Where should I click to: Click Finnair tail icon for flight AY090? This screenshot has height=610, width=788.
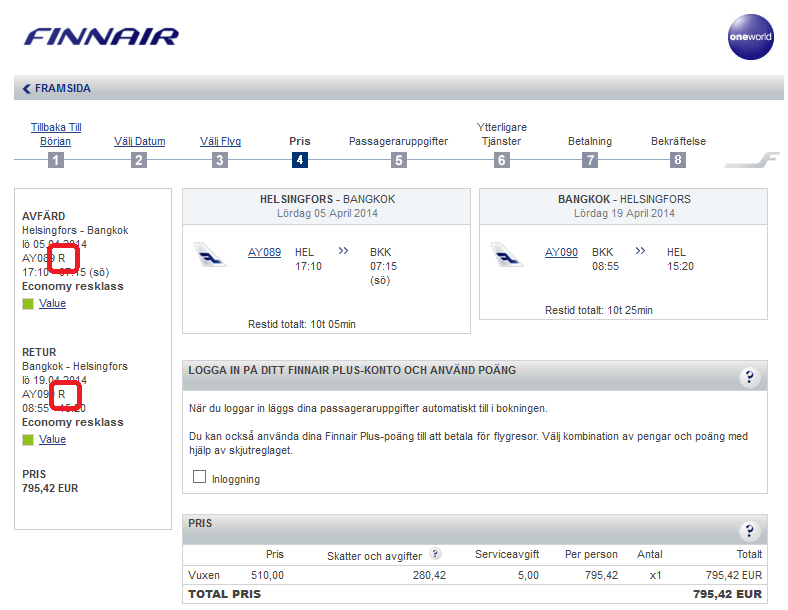coord(508,256)
